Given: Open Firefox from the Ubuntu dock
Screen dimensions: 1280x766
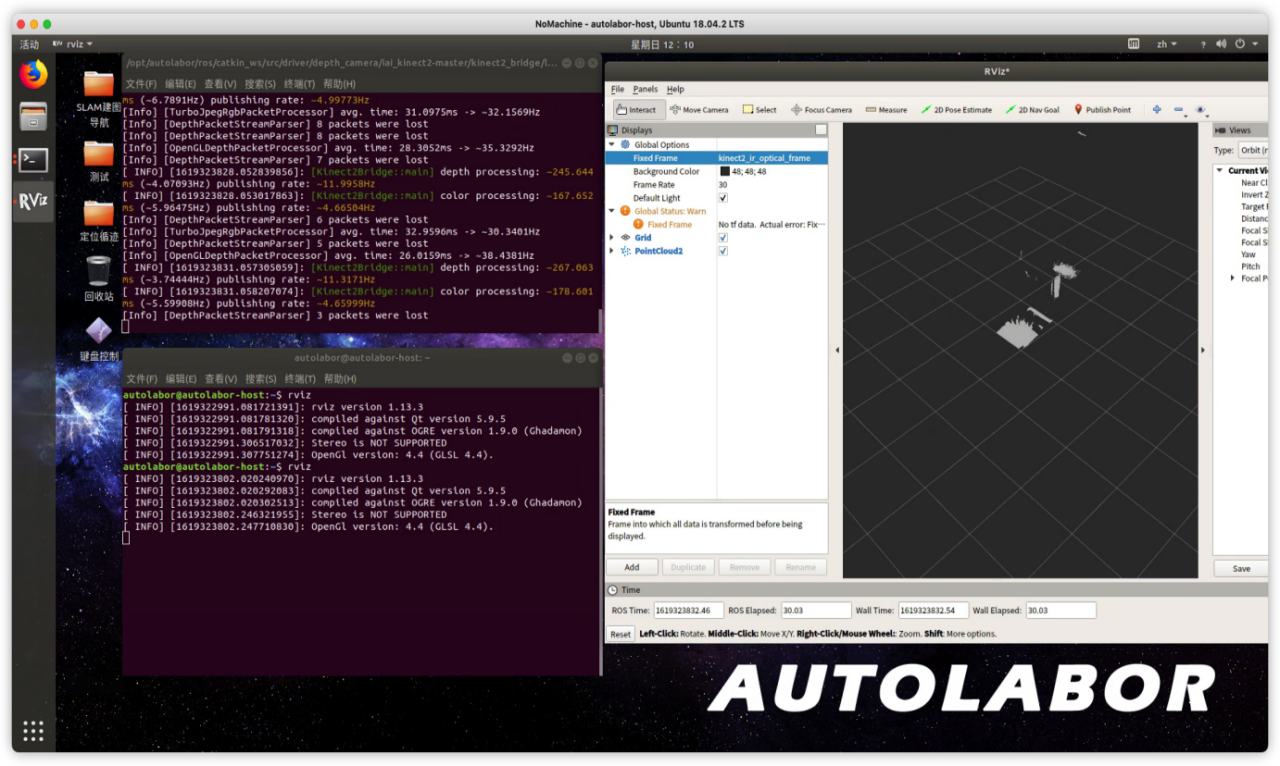Looking at the screenshot, I should click(x=33, y=74).
